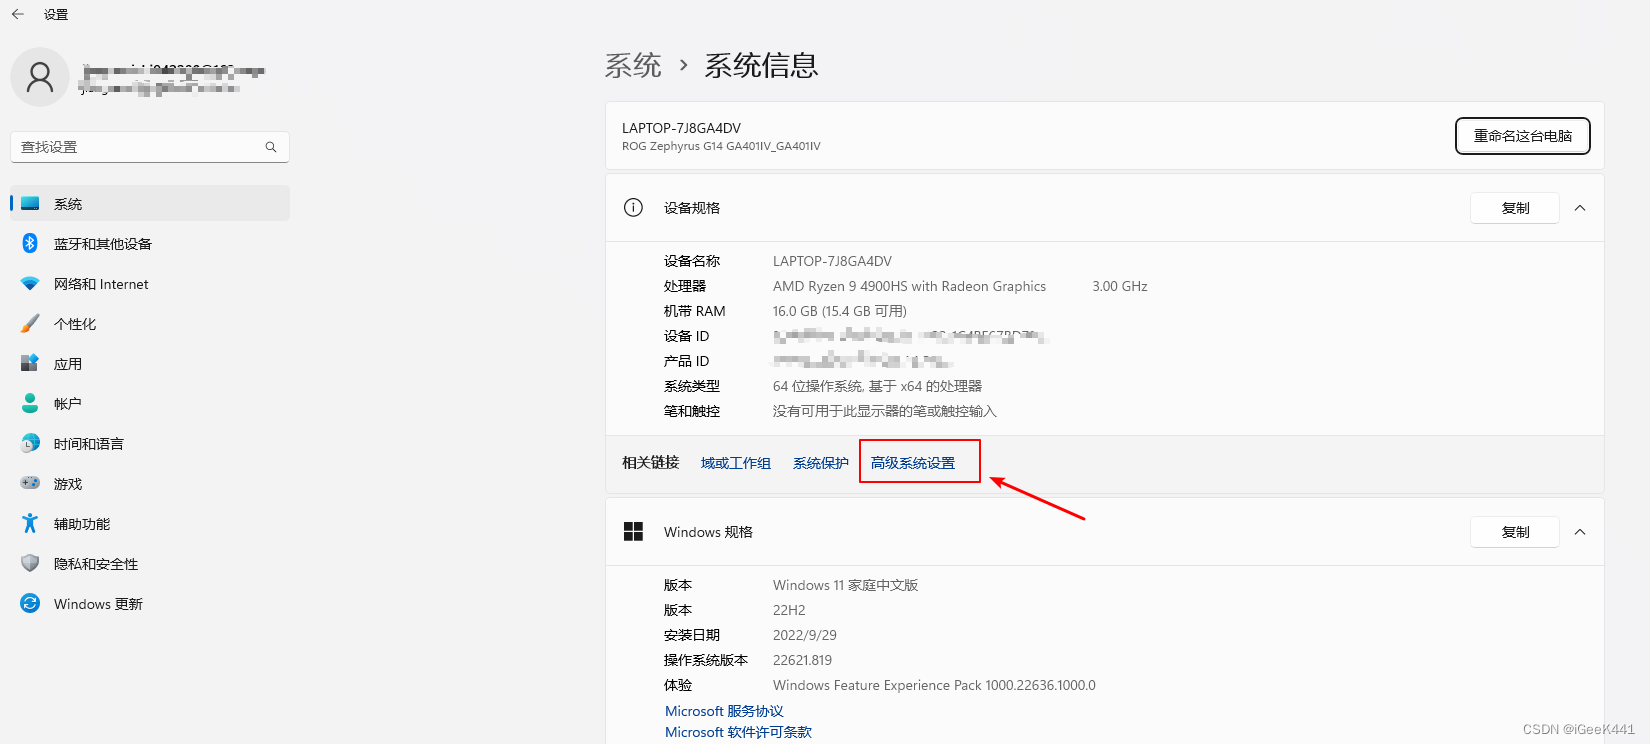Click the 3.00 GHz processor speed text
Screen dimensions: 1650x744
click(1120, 286)
